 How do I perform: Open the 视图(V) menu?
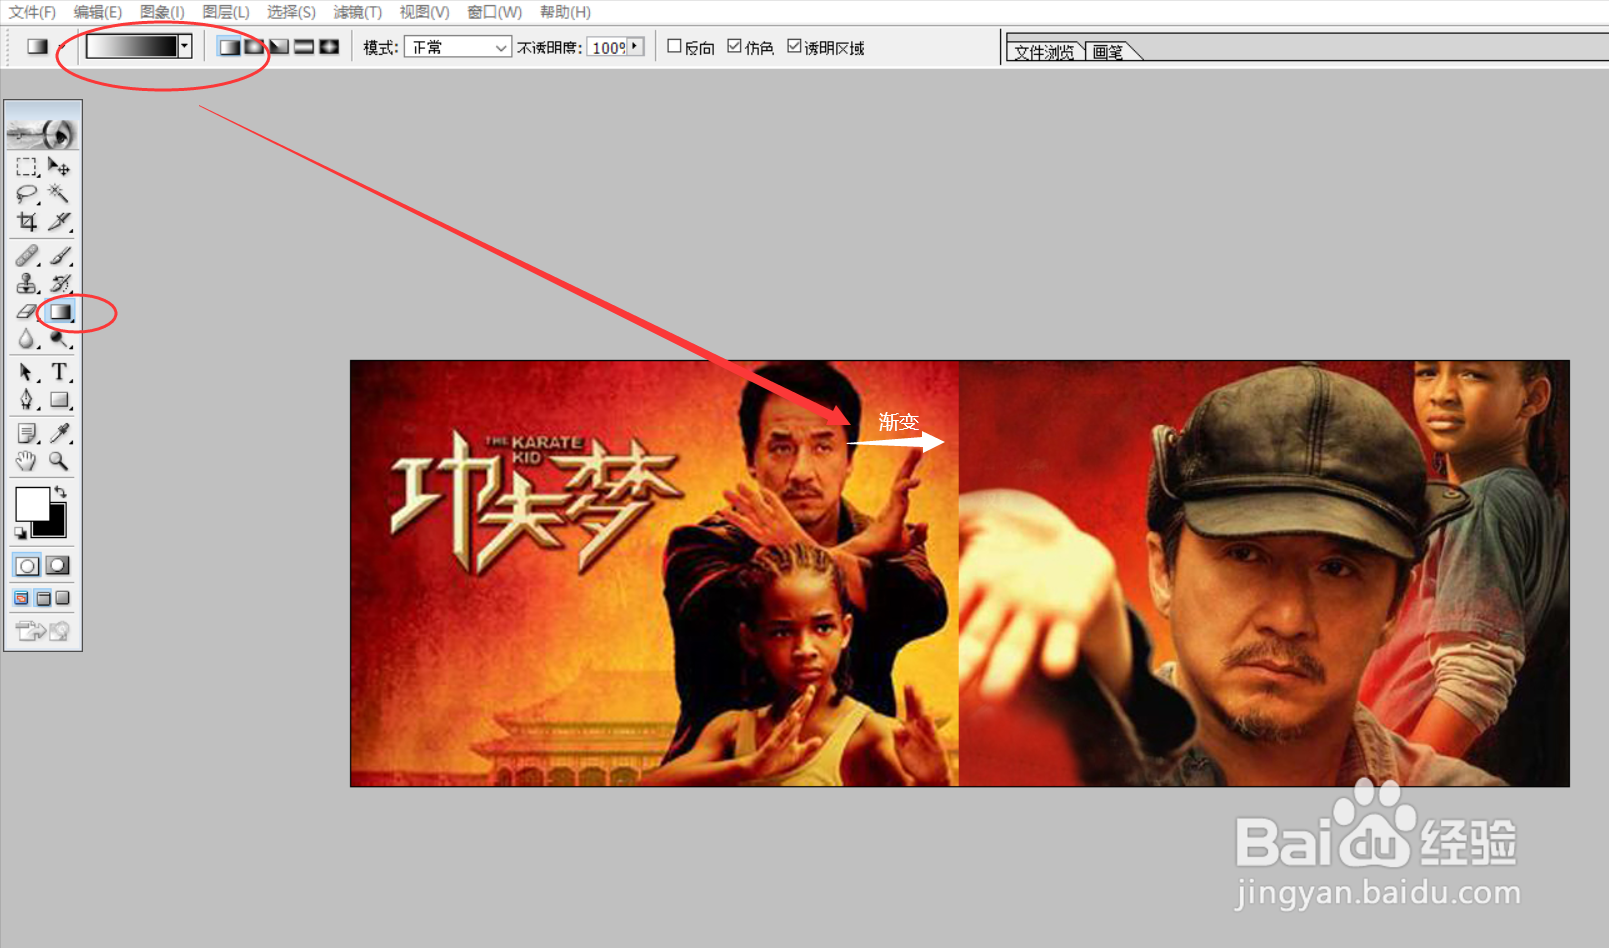[424, 12]
